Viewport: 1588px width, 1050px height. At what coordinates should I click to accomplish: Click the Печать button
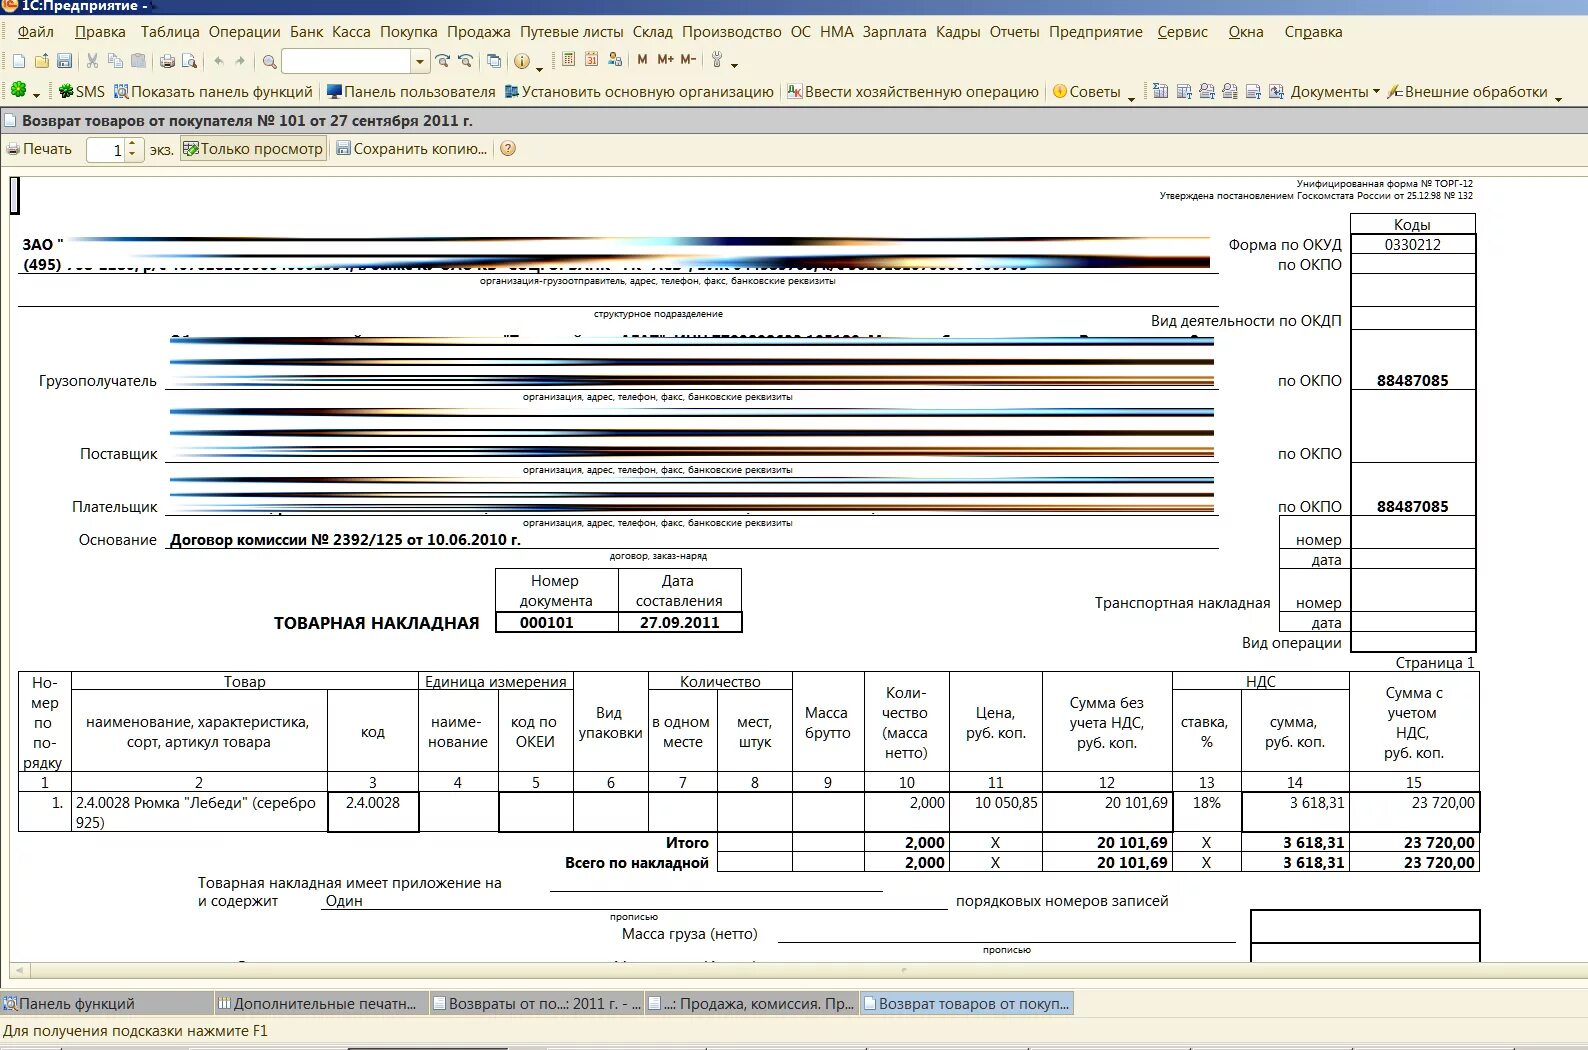39,149
